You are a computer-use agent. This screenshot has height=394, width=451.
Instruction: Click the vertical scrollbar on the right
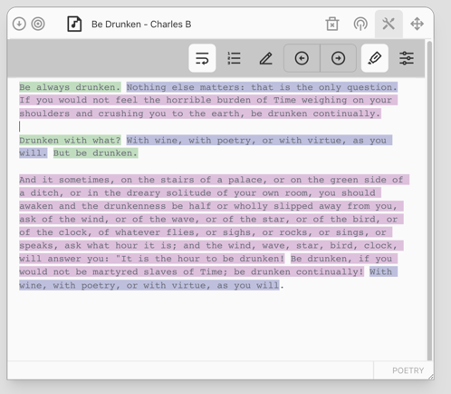pyautogui.click(x=430, y=200)
